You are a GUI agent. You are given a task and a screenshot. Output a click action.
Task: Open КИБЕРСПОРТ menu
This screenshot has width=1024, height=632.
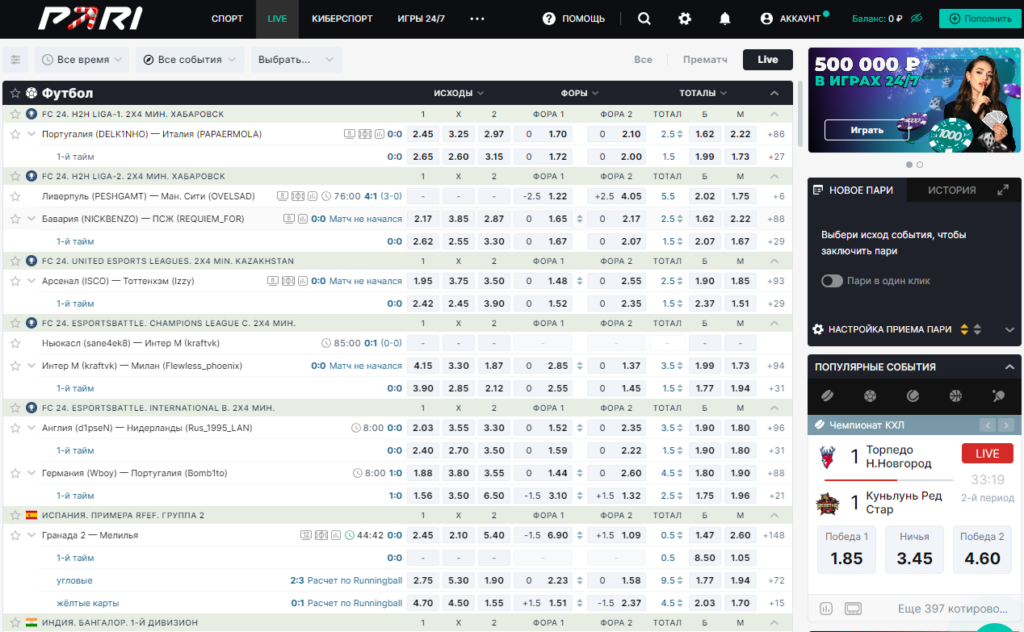[x=342, y=18]
